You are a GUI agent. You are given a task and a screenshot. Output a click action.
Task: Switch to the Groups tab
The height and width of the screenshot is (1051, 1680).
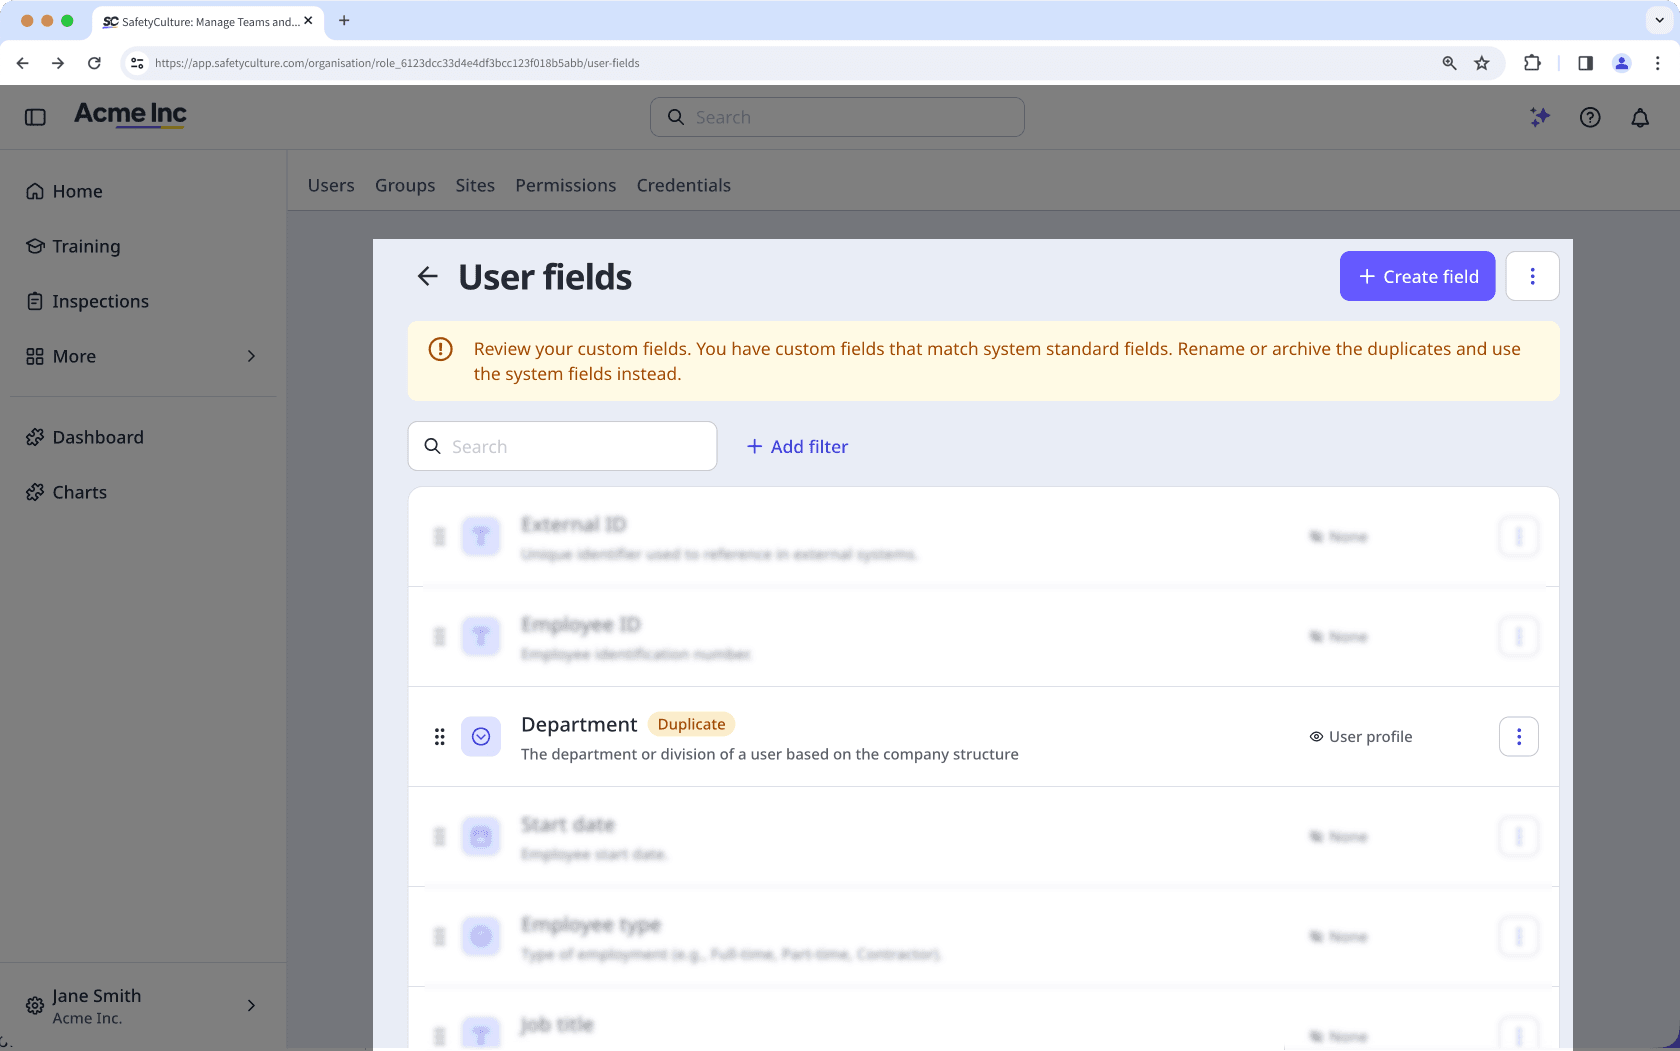point(405,185)
